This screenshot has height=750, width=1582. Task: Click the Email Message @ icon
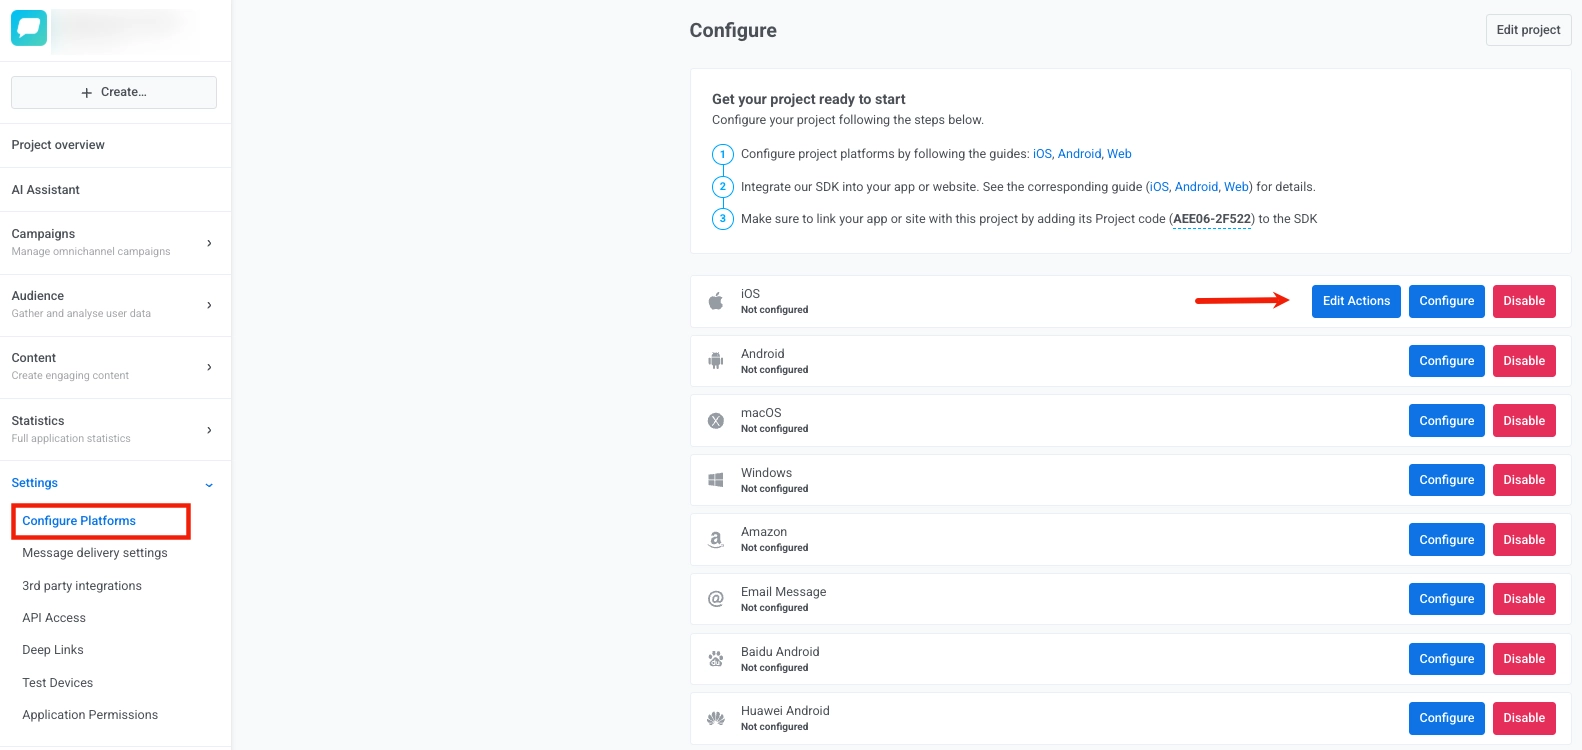point(715,598)
